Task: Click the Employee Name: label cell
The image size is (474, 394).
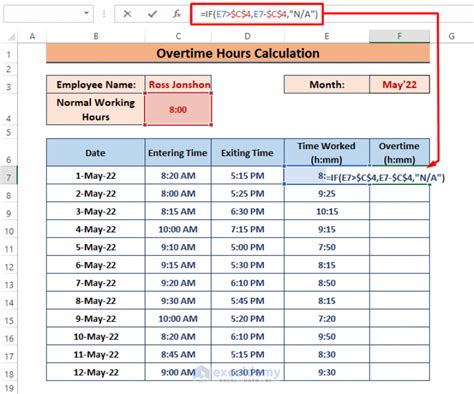Action: pos(96,84)
